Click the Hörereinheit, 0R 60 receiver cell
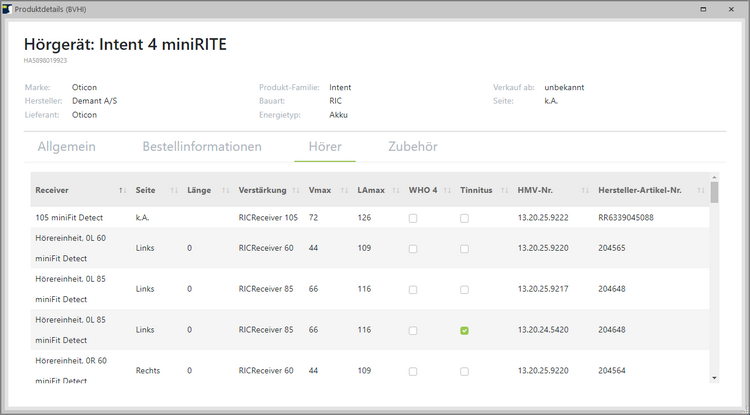The image size is (750, 415). [x=71, y=371]
